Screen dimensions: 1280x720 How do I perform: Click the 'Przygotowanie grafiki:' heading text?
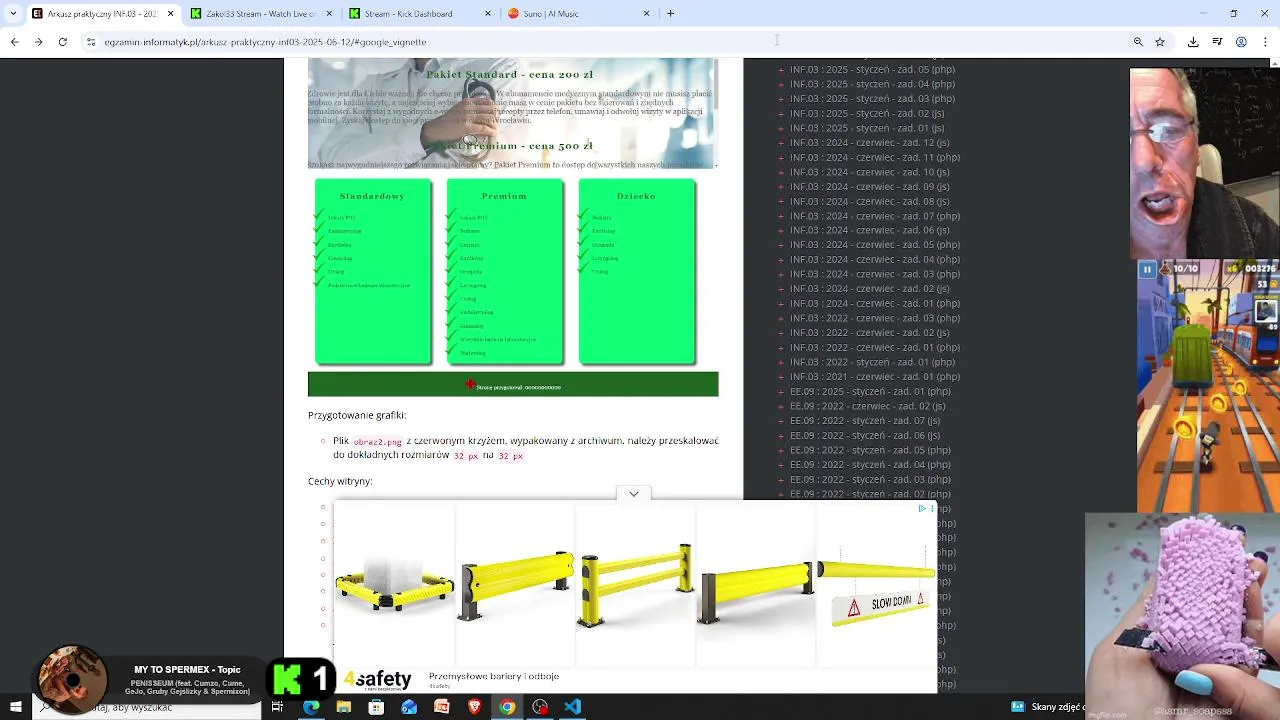coord(357,415)
